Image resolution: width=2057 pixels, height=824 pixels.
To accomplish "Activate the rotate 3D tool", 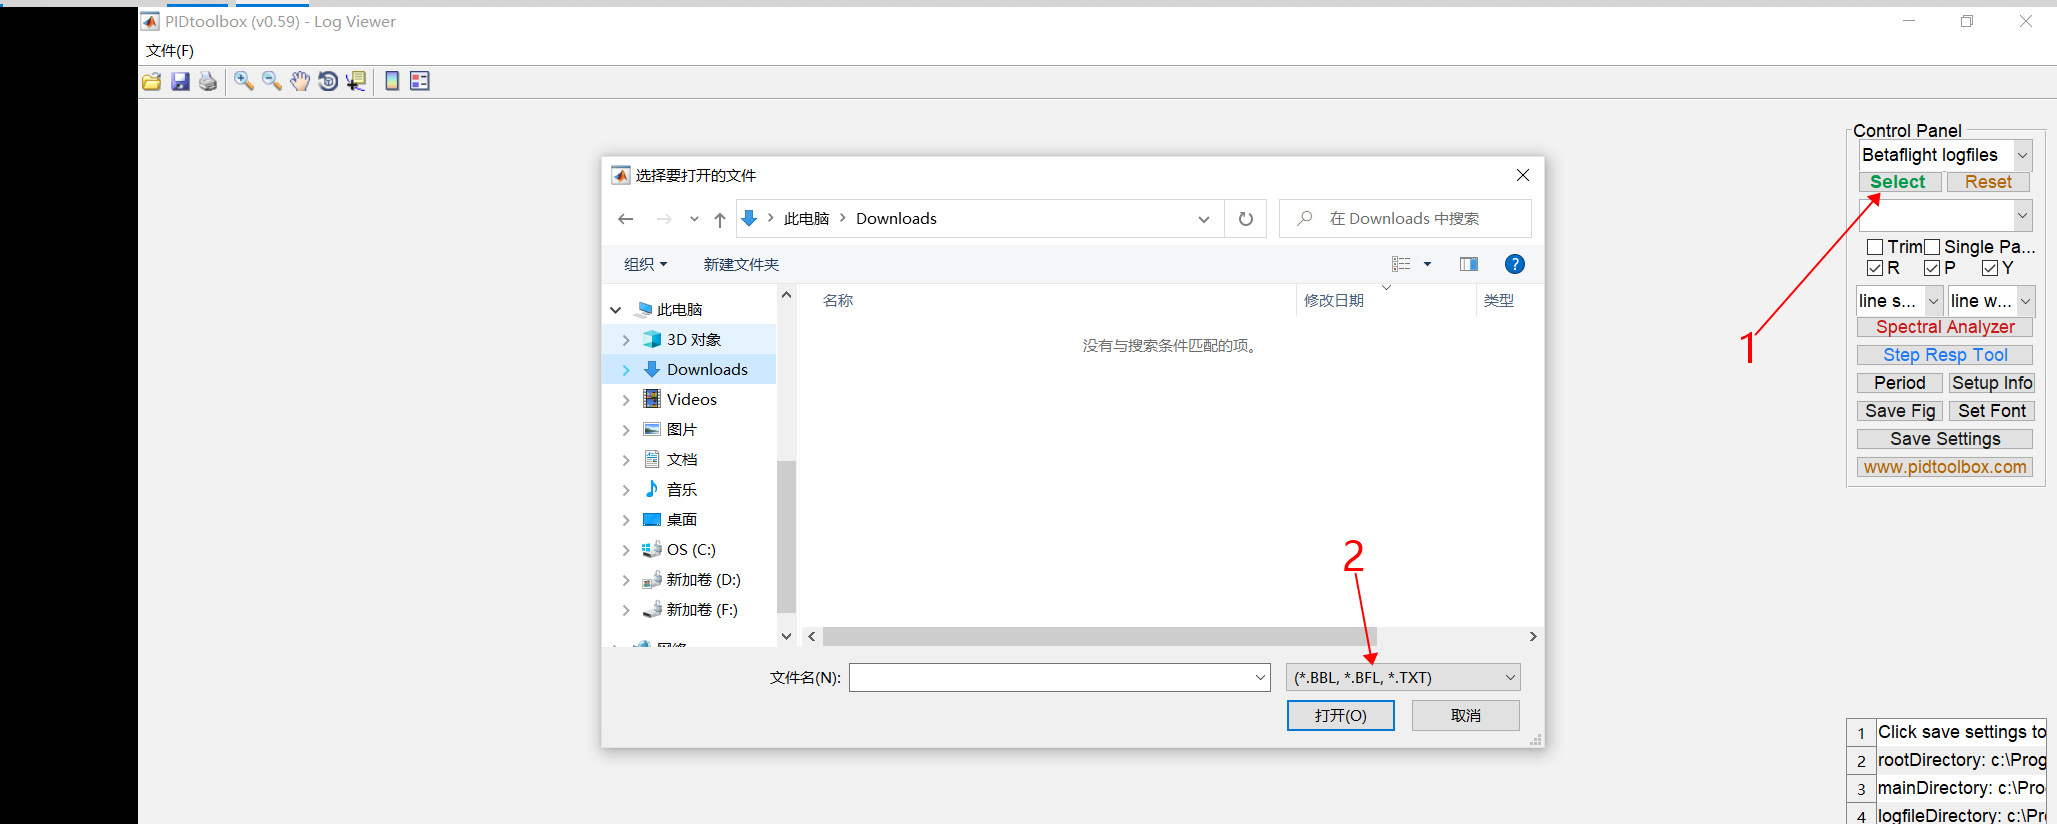I will [x=328, y=81].
